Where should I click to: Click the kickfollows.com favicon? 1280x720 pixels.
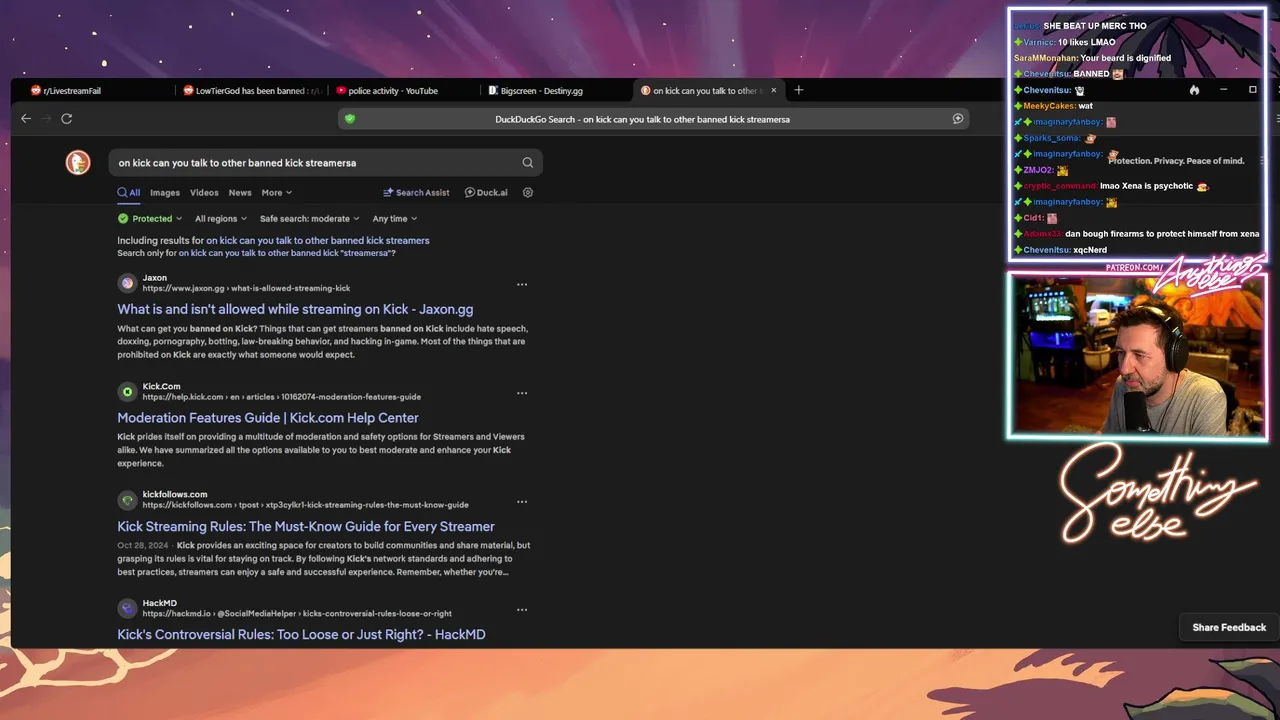pyautogui.click(x=127, y=500)
